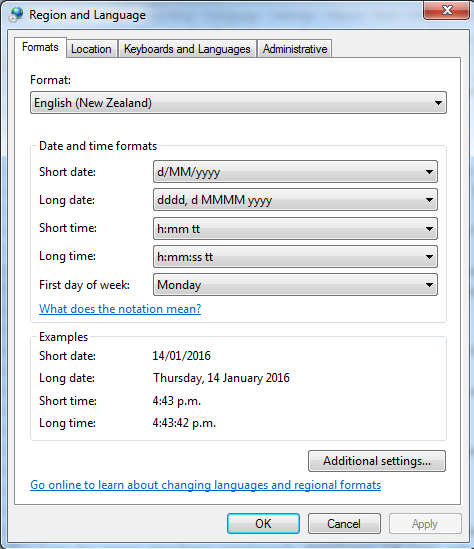Viewport: 474px width, 549px height.
Task: Change the First day of week dropdown
Action: (295, 285)
